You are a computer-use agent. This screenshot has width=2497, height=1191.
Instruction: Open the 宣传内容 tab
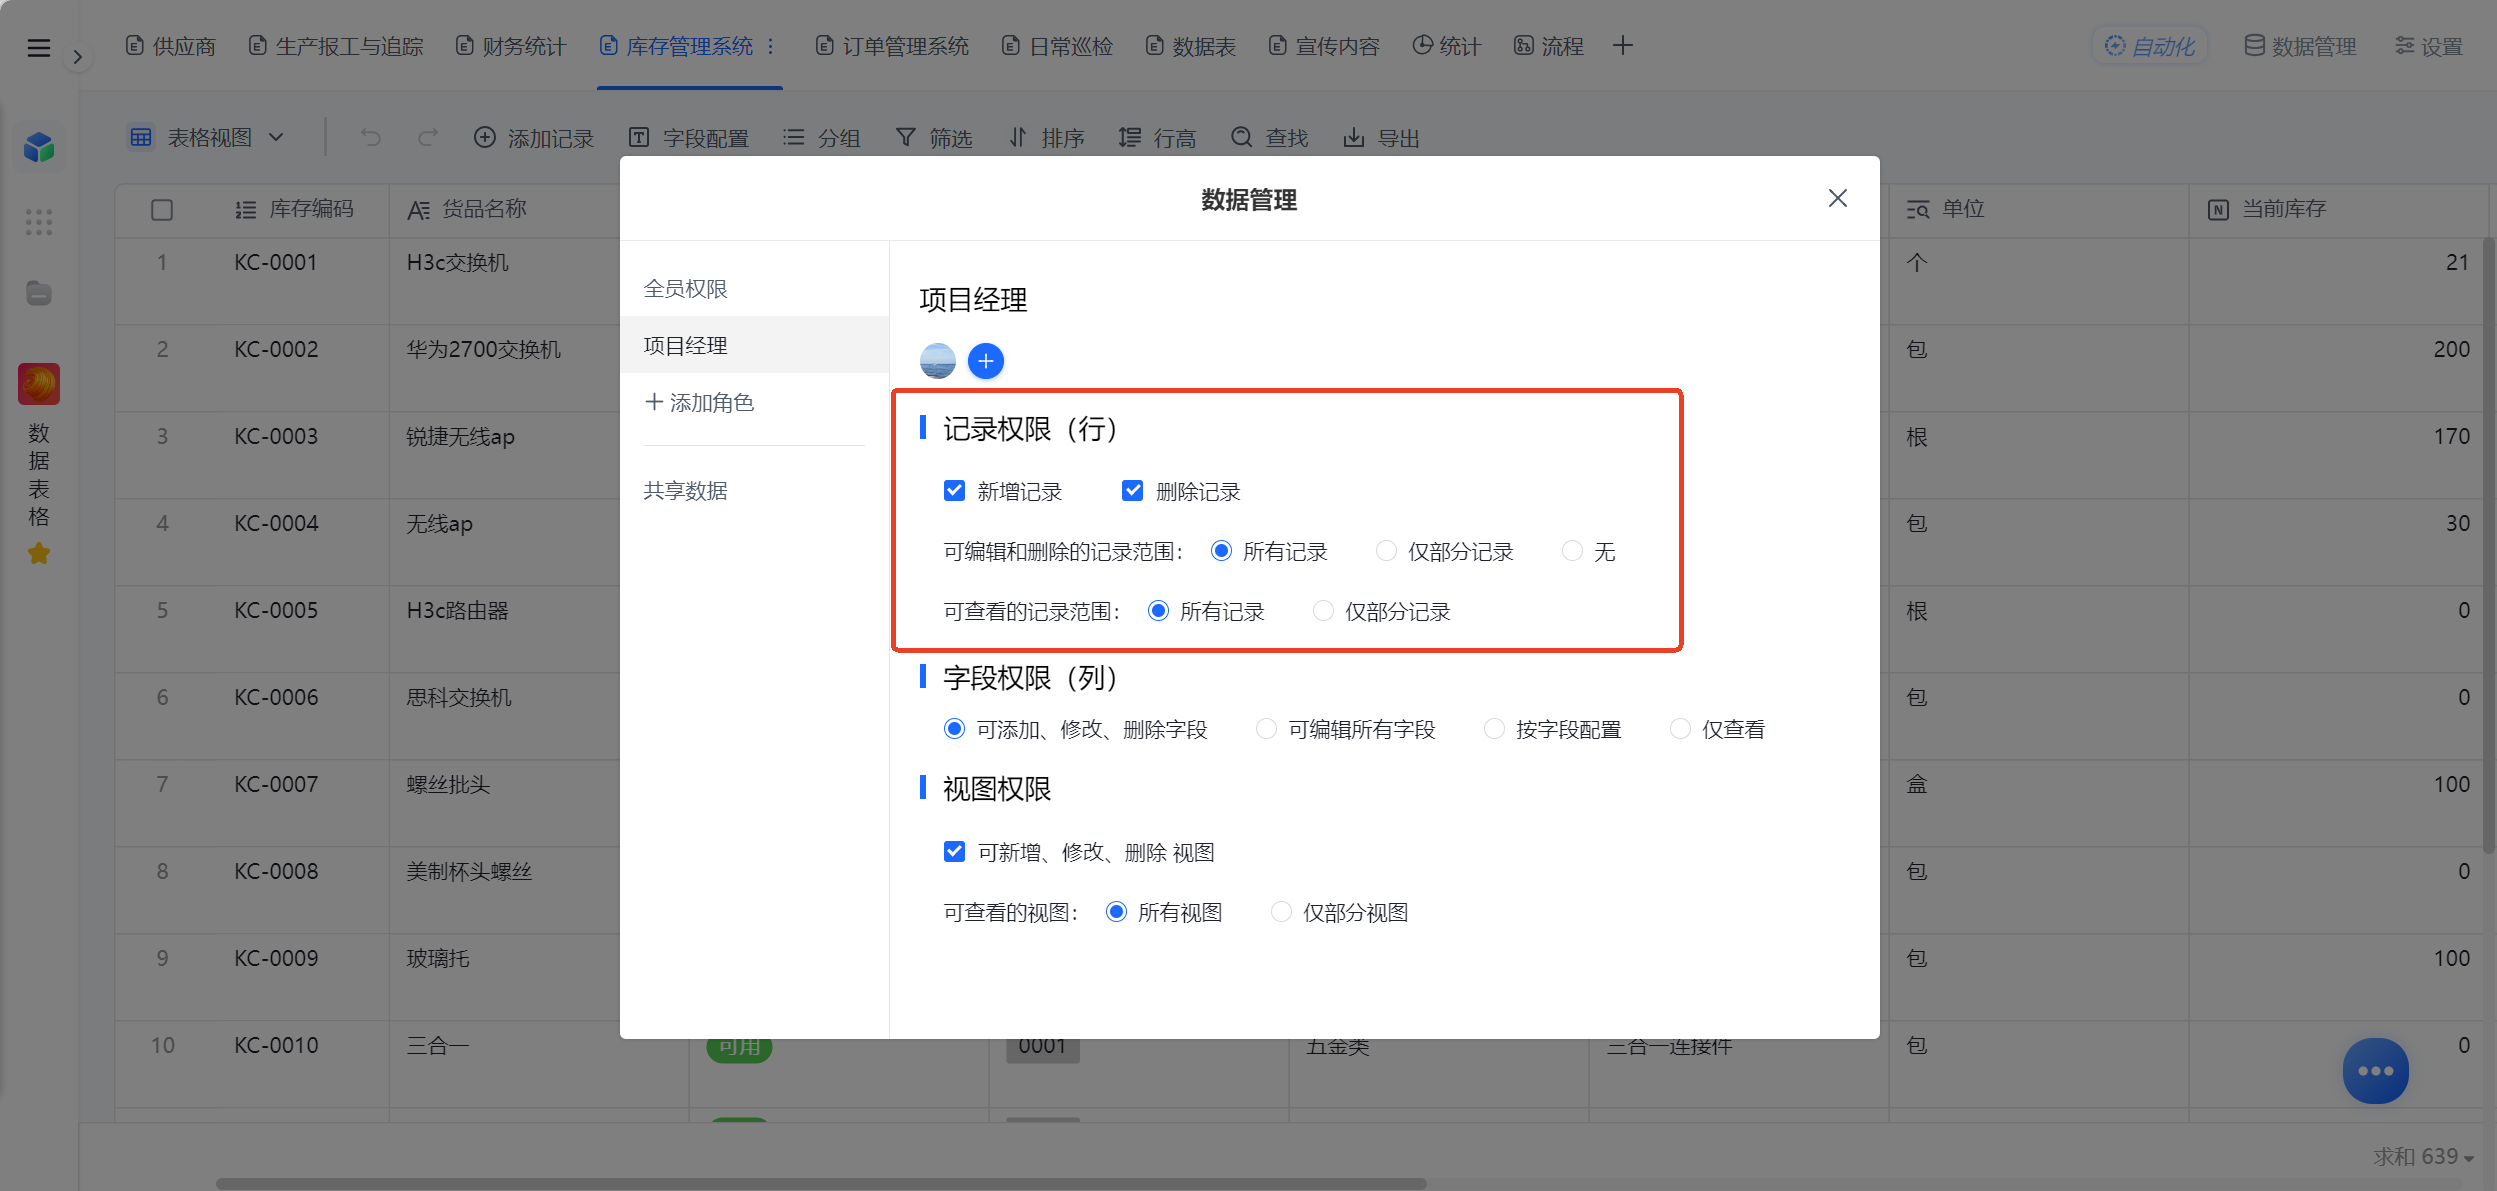click(1324, 46)
